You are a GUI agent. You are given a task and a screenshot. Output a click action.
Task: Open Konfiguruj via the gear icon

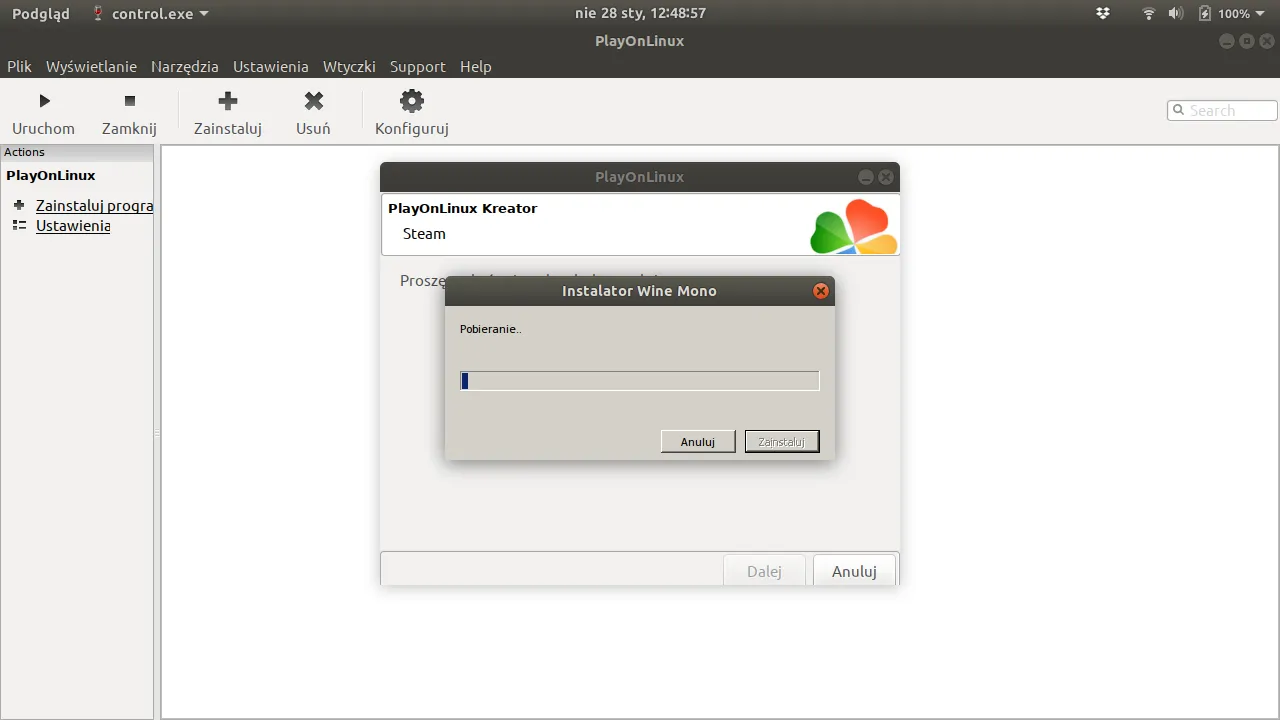point(412,100)
